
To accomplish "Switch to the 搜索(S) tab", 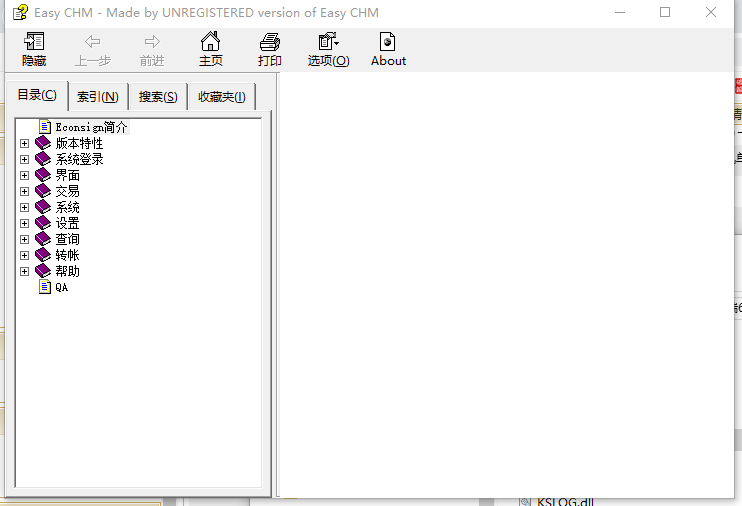I will pos(158,97).
